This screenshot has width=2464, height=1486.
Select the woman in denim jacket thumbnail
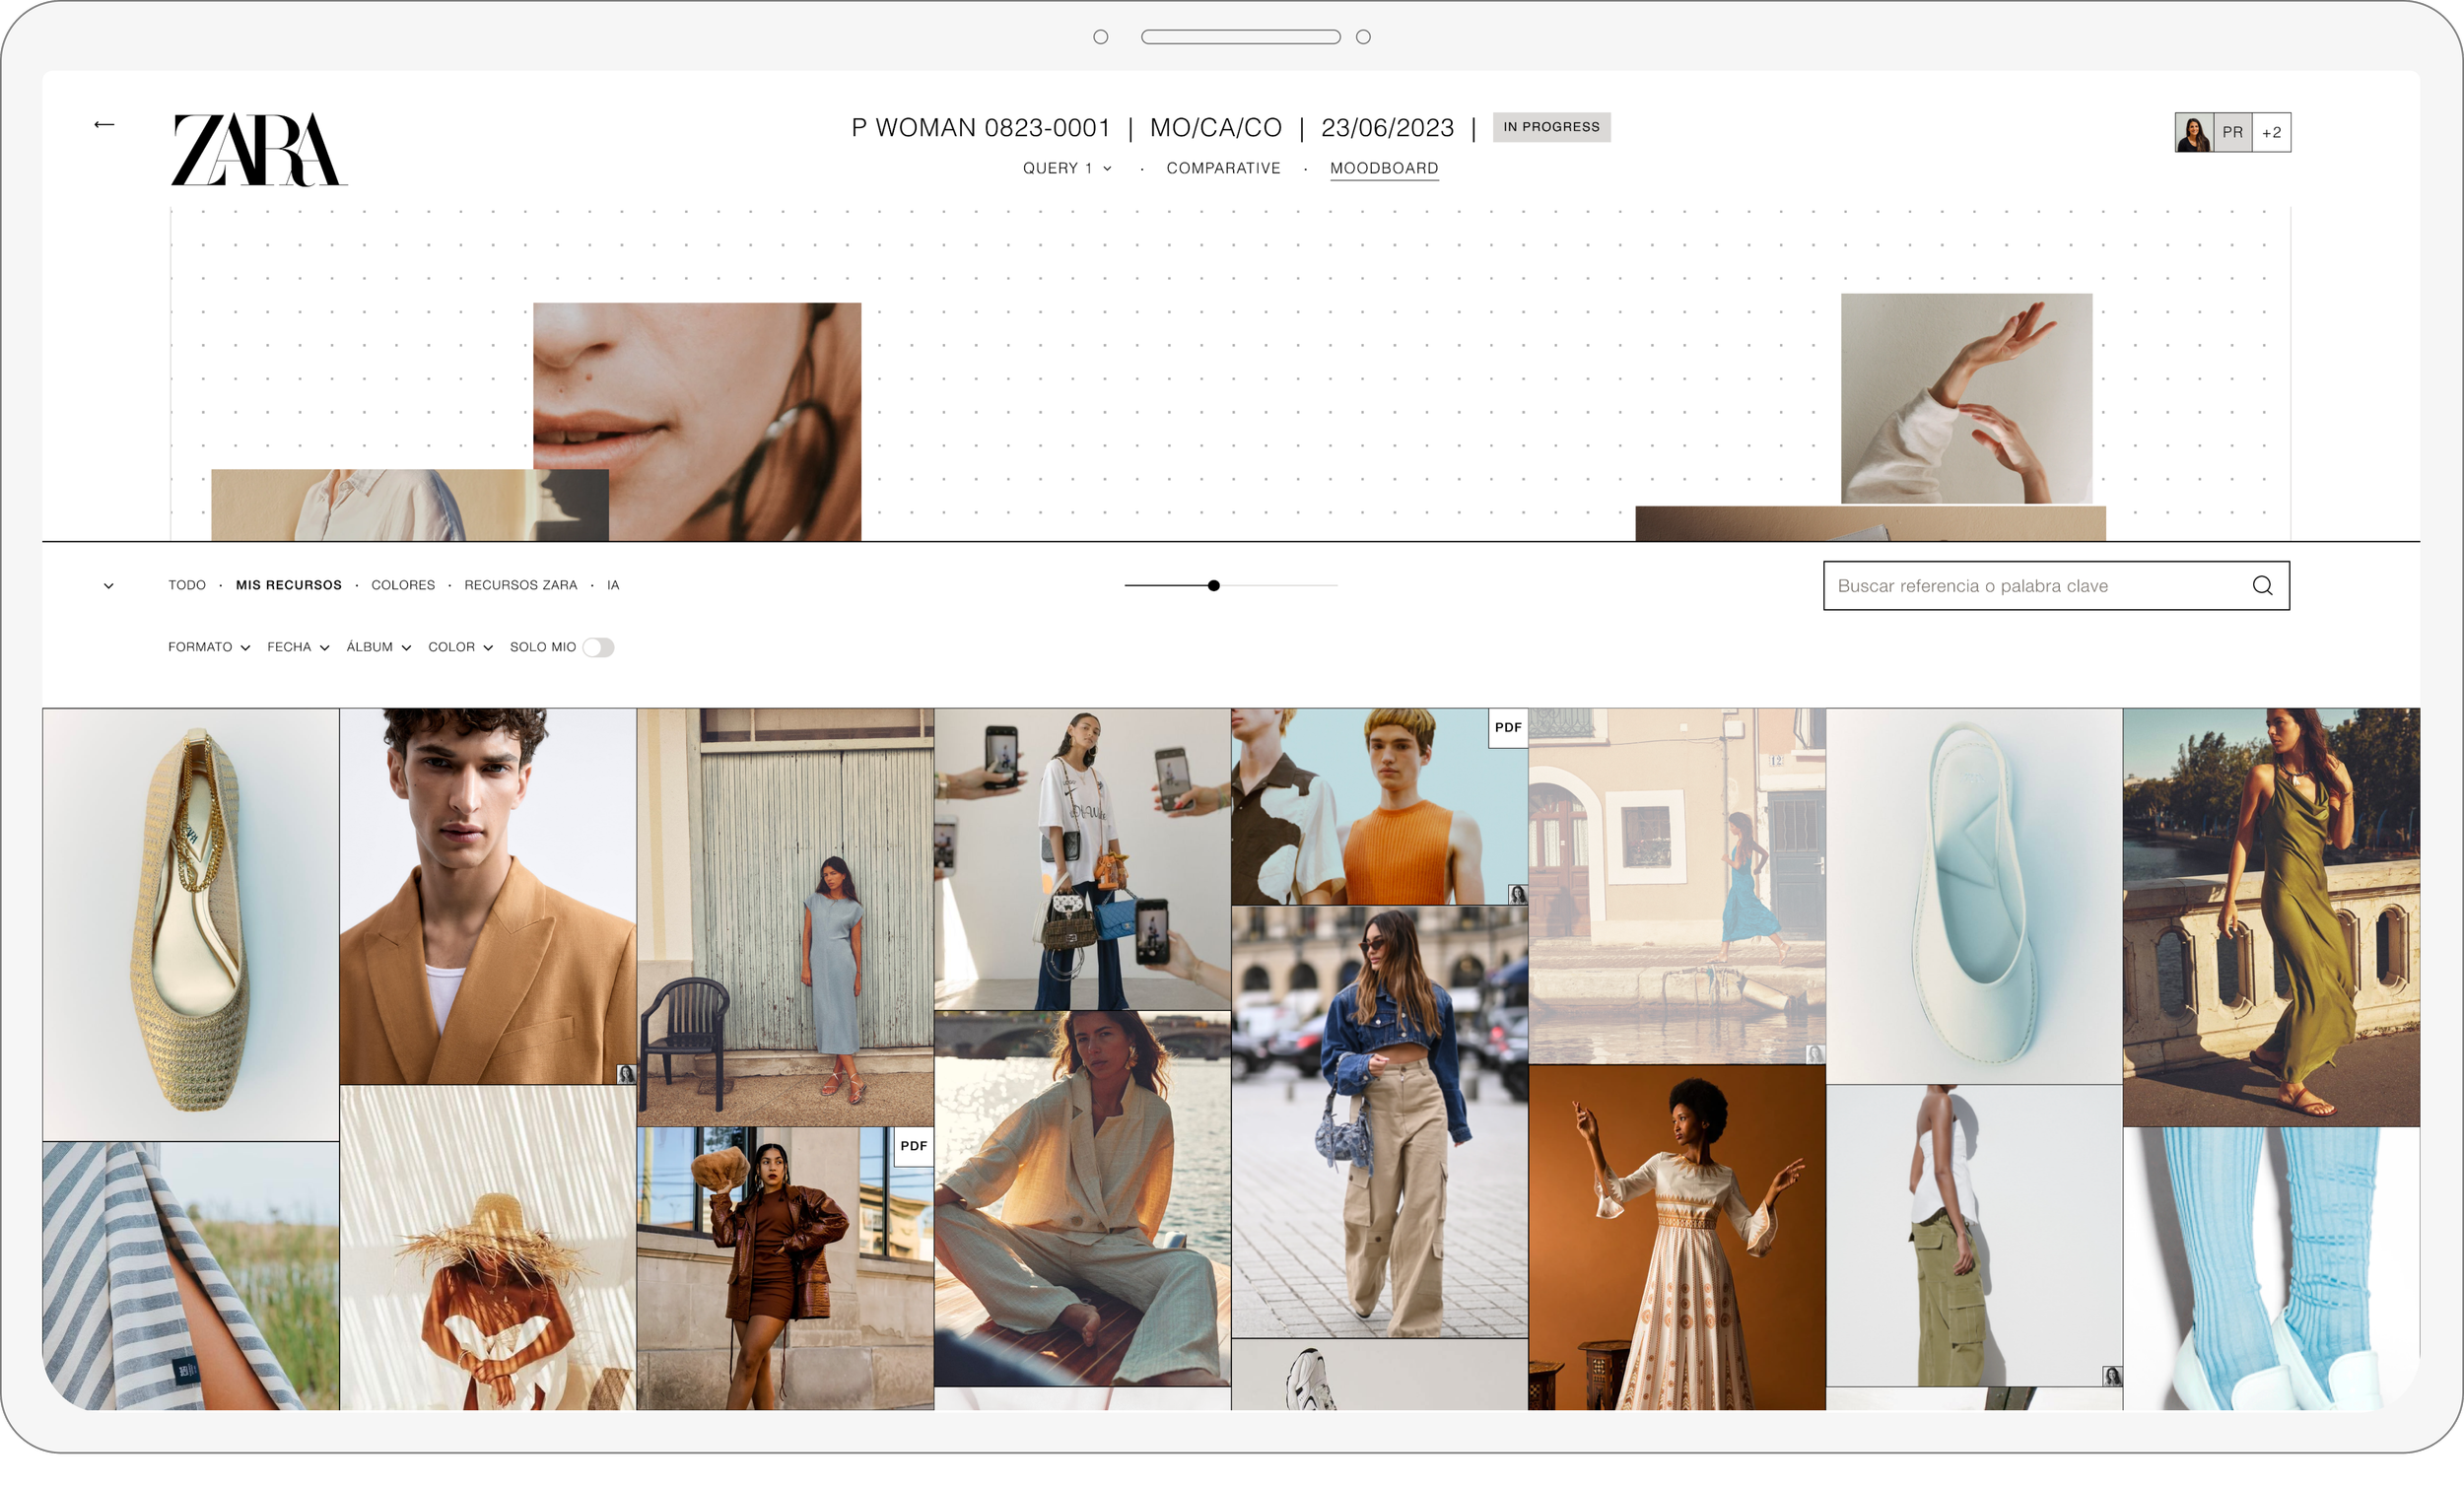(1379, 1122)
